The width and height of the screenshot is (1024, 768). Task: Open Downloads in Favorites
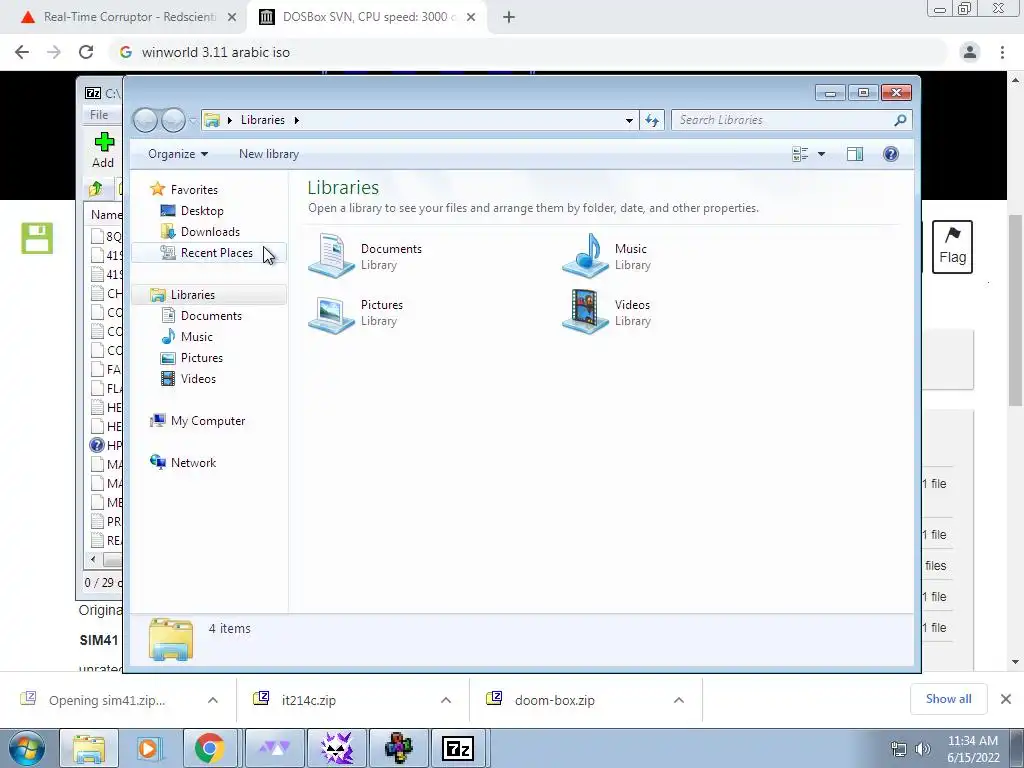point(210,232)
